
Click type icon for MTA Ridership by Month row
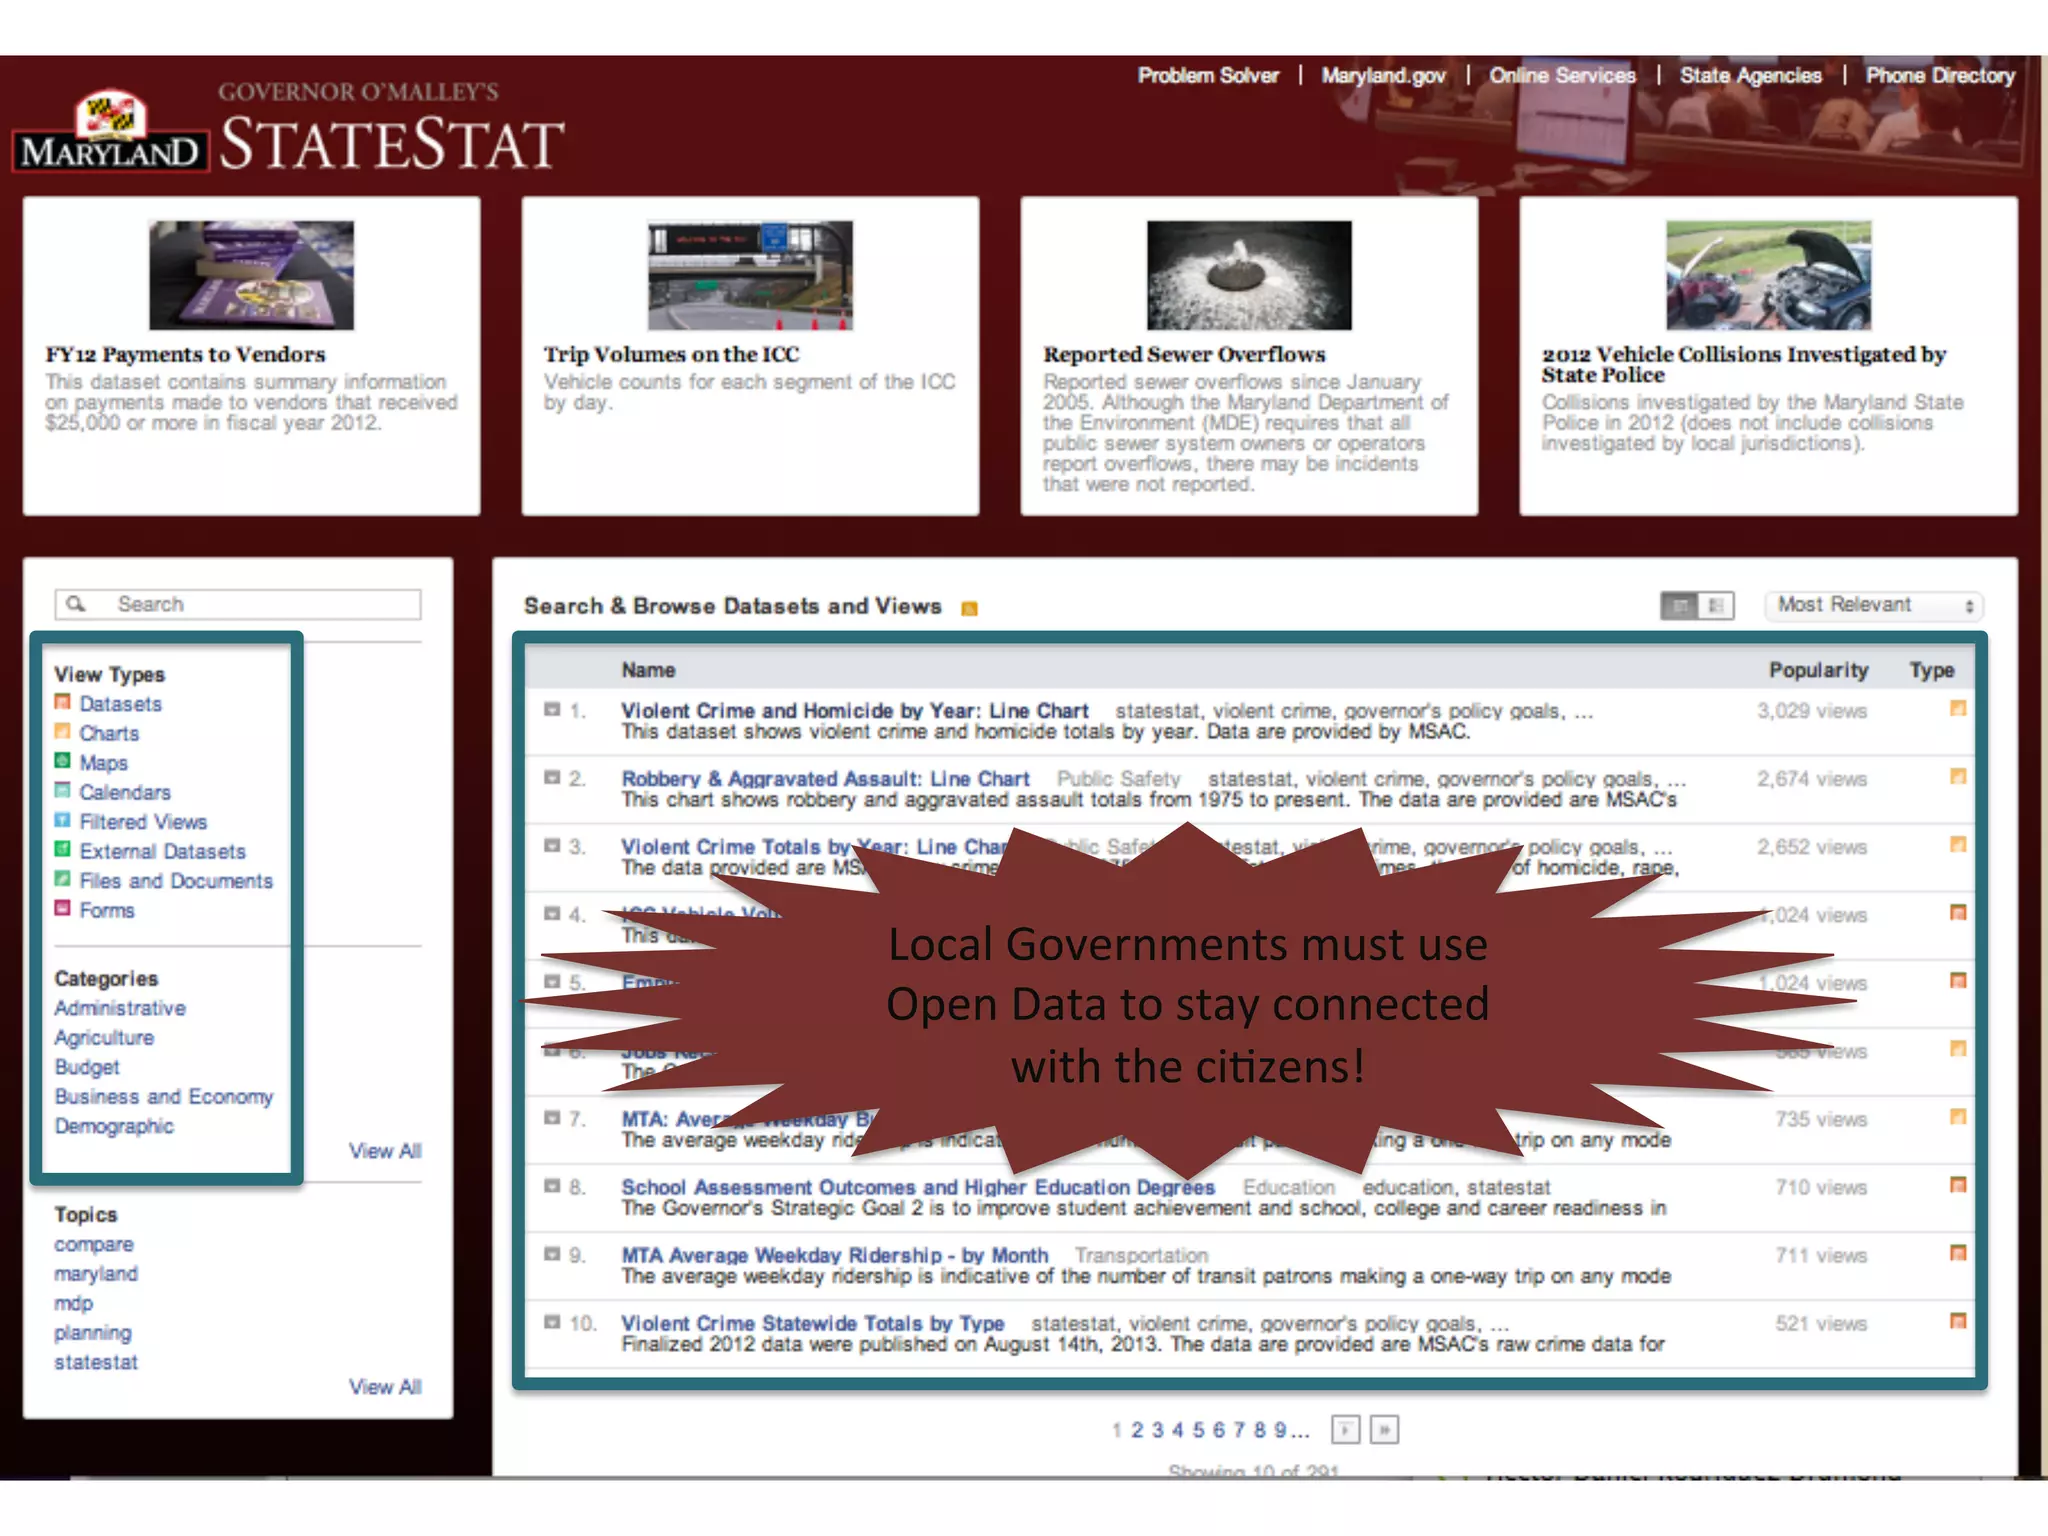click(1958, 1253)
